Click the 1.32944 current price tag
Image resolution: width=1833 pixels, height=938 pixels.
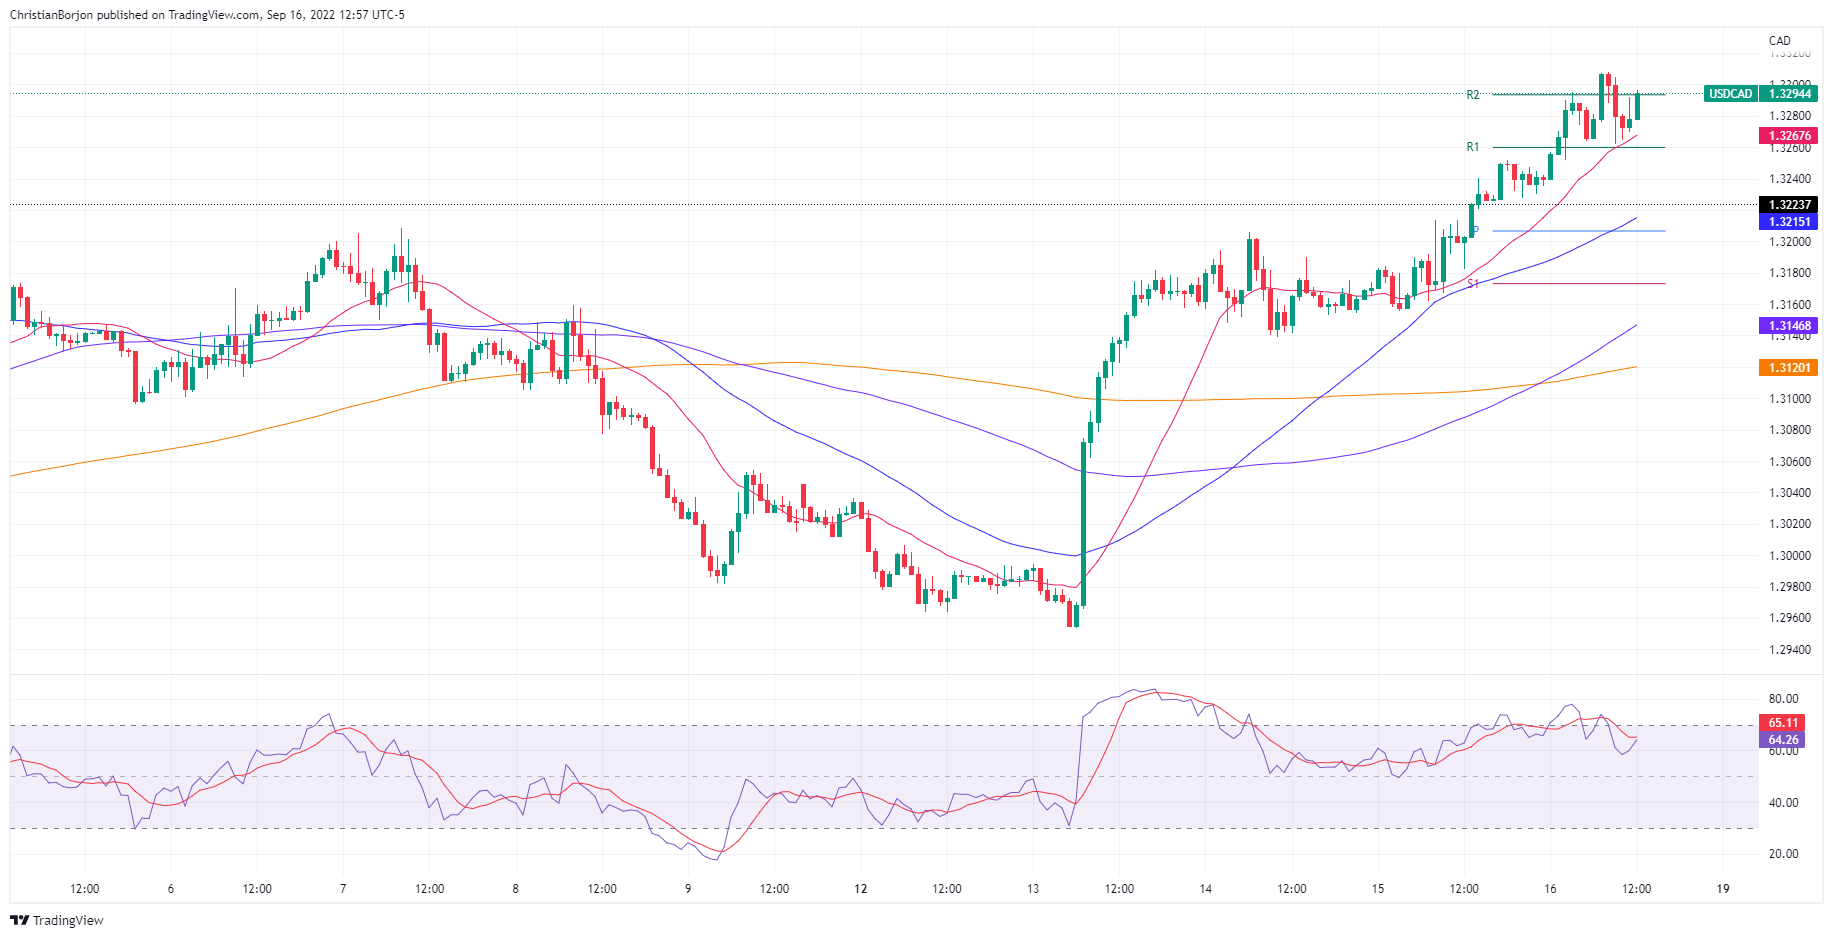click(x=1789, y=94)
